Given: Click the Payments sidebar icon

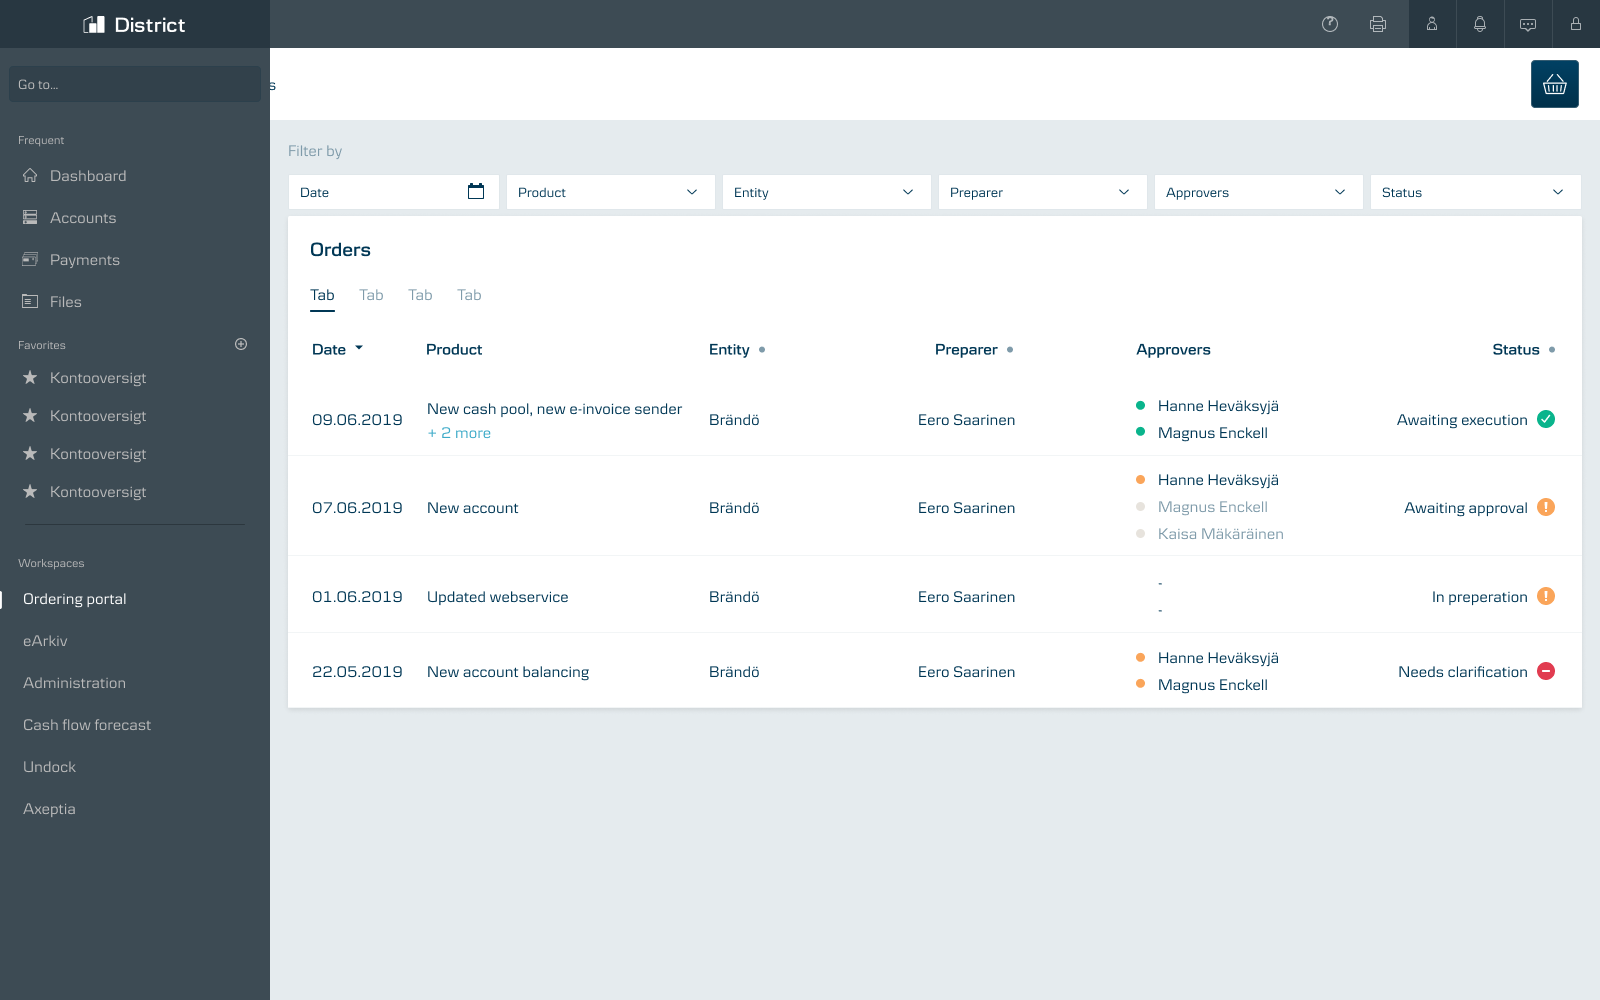Looking at the screenshot, I should tap(30, 259).
